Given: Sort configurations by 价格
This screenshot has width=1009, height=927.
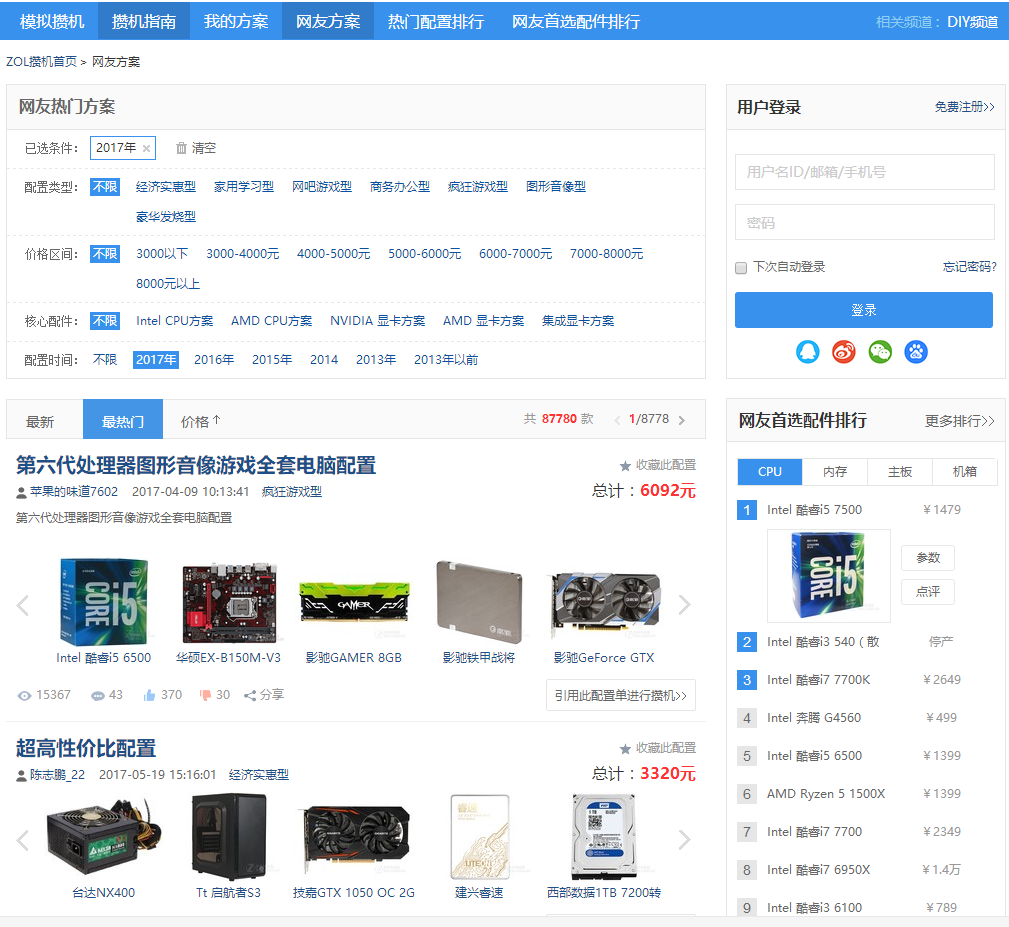Looking at the screenshot, I should point(201,421).
